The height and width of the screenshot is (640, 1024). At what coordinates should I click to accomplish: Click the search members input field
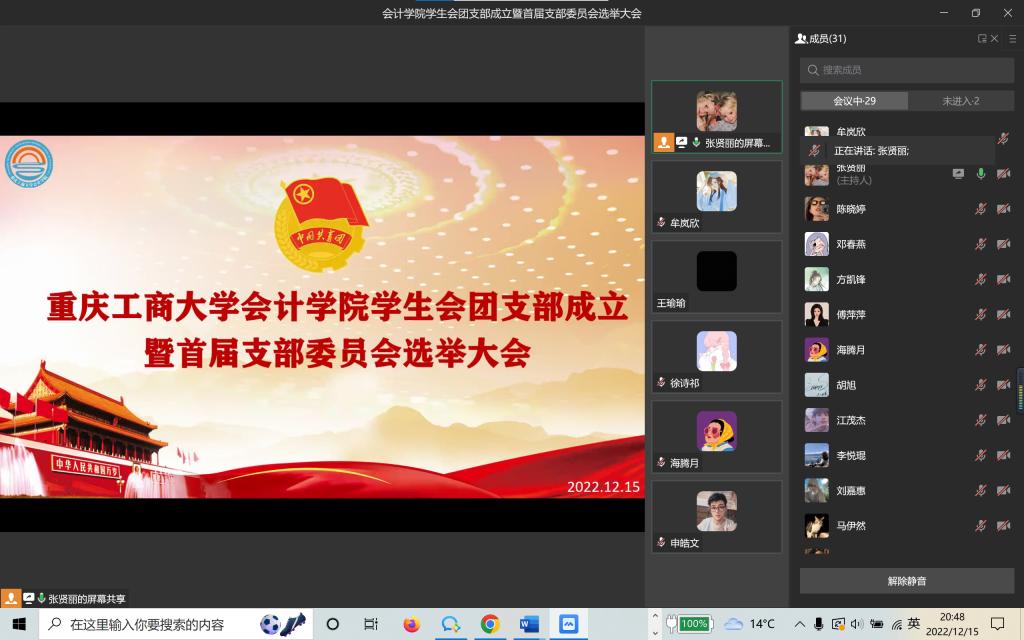tap(905, 70)
